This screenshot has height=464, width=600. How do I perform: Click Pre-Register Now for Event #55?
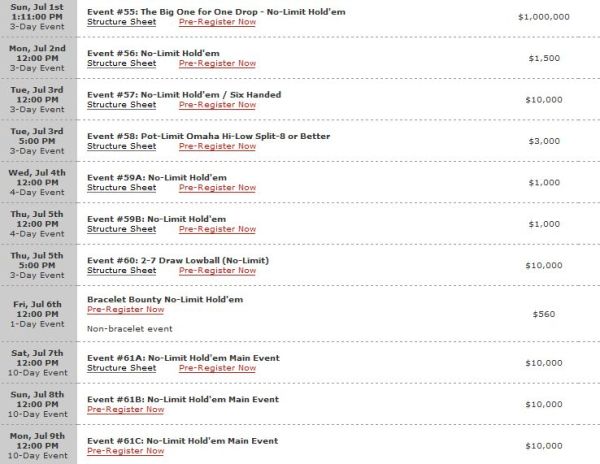click(217, 22)
